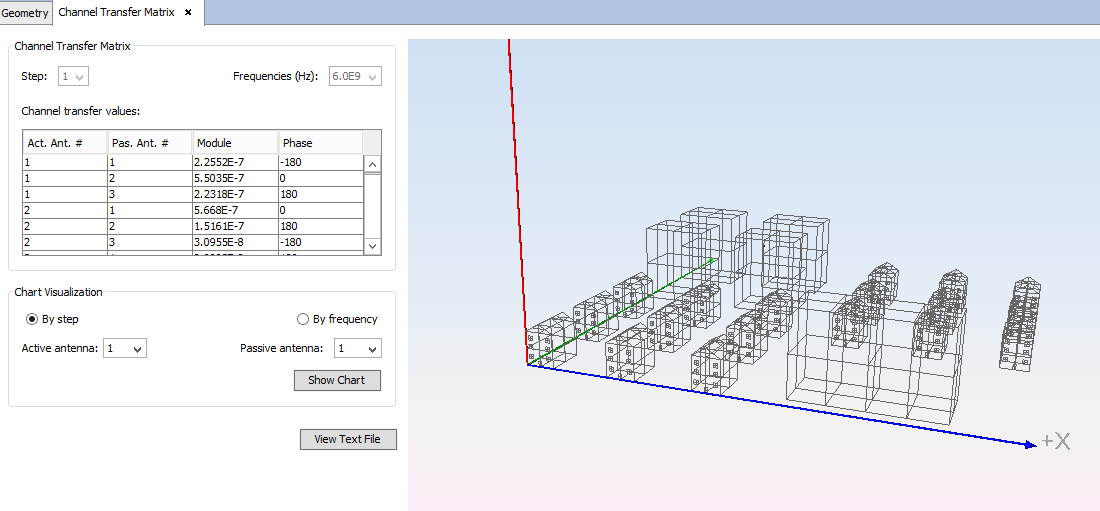Click the Show Chart button

(337, 380)
